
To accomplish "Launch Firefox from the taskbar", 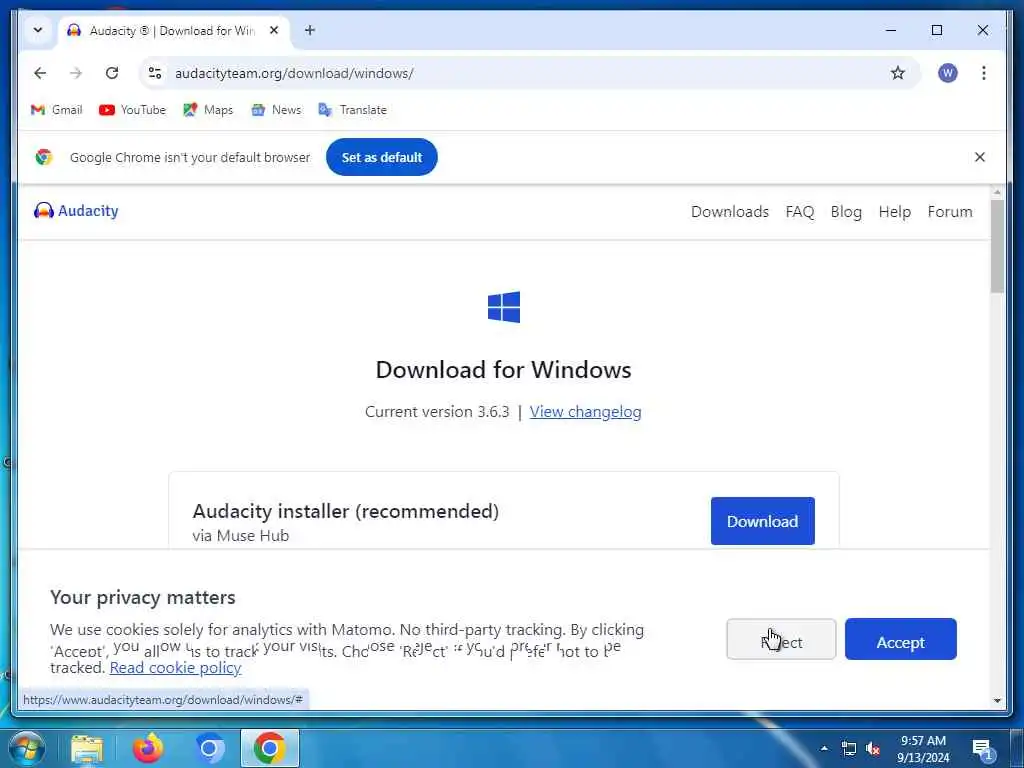I will (148, 748).
